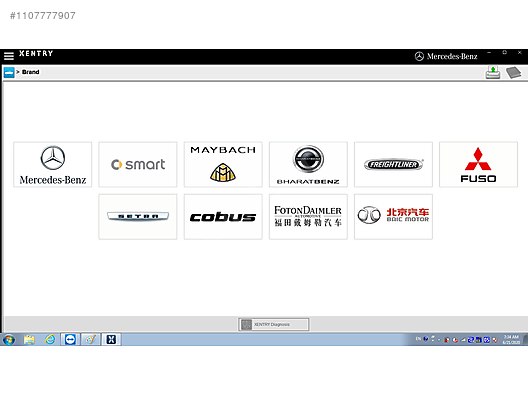The width and height of the screenshot is (528, 396).
Task: Open the Windows Start menu
Action: (x=8, y=339)
